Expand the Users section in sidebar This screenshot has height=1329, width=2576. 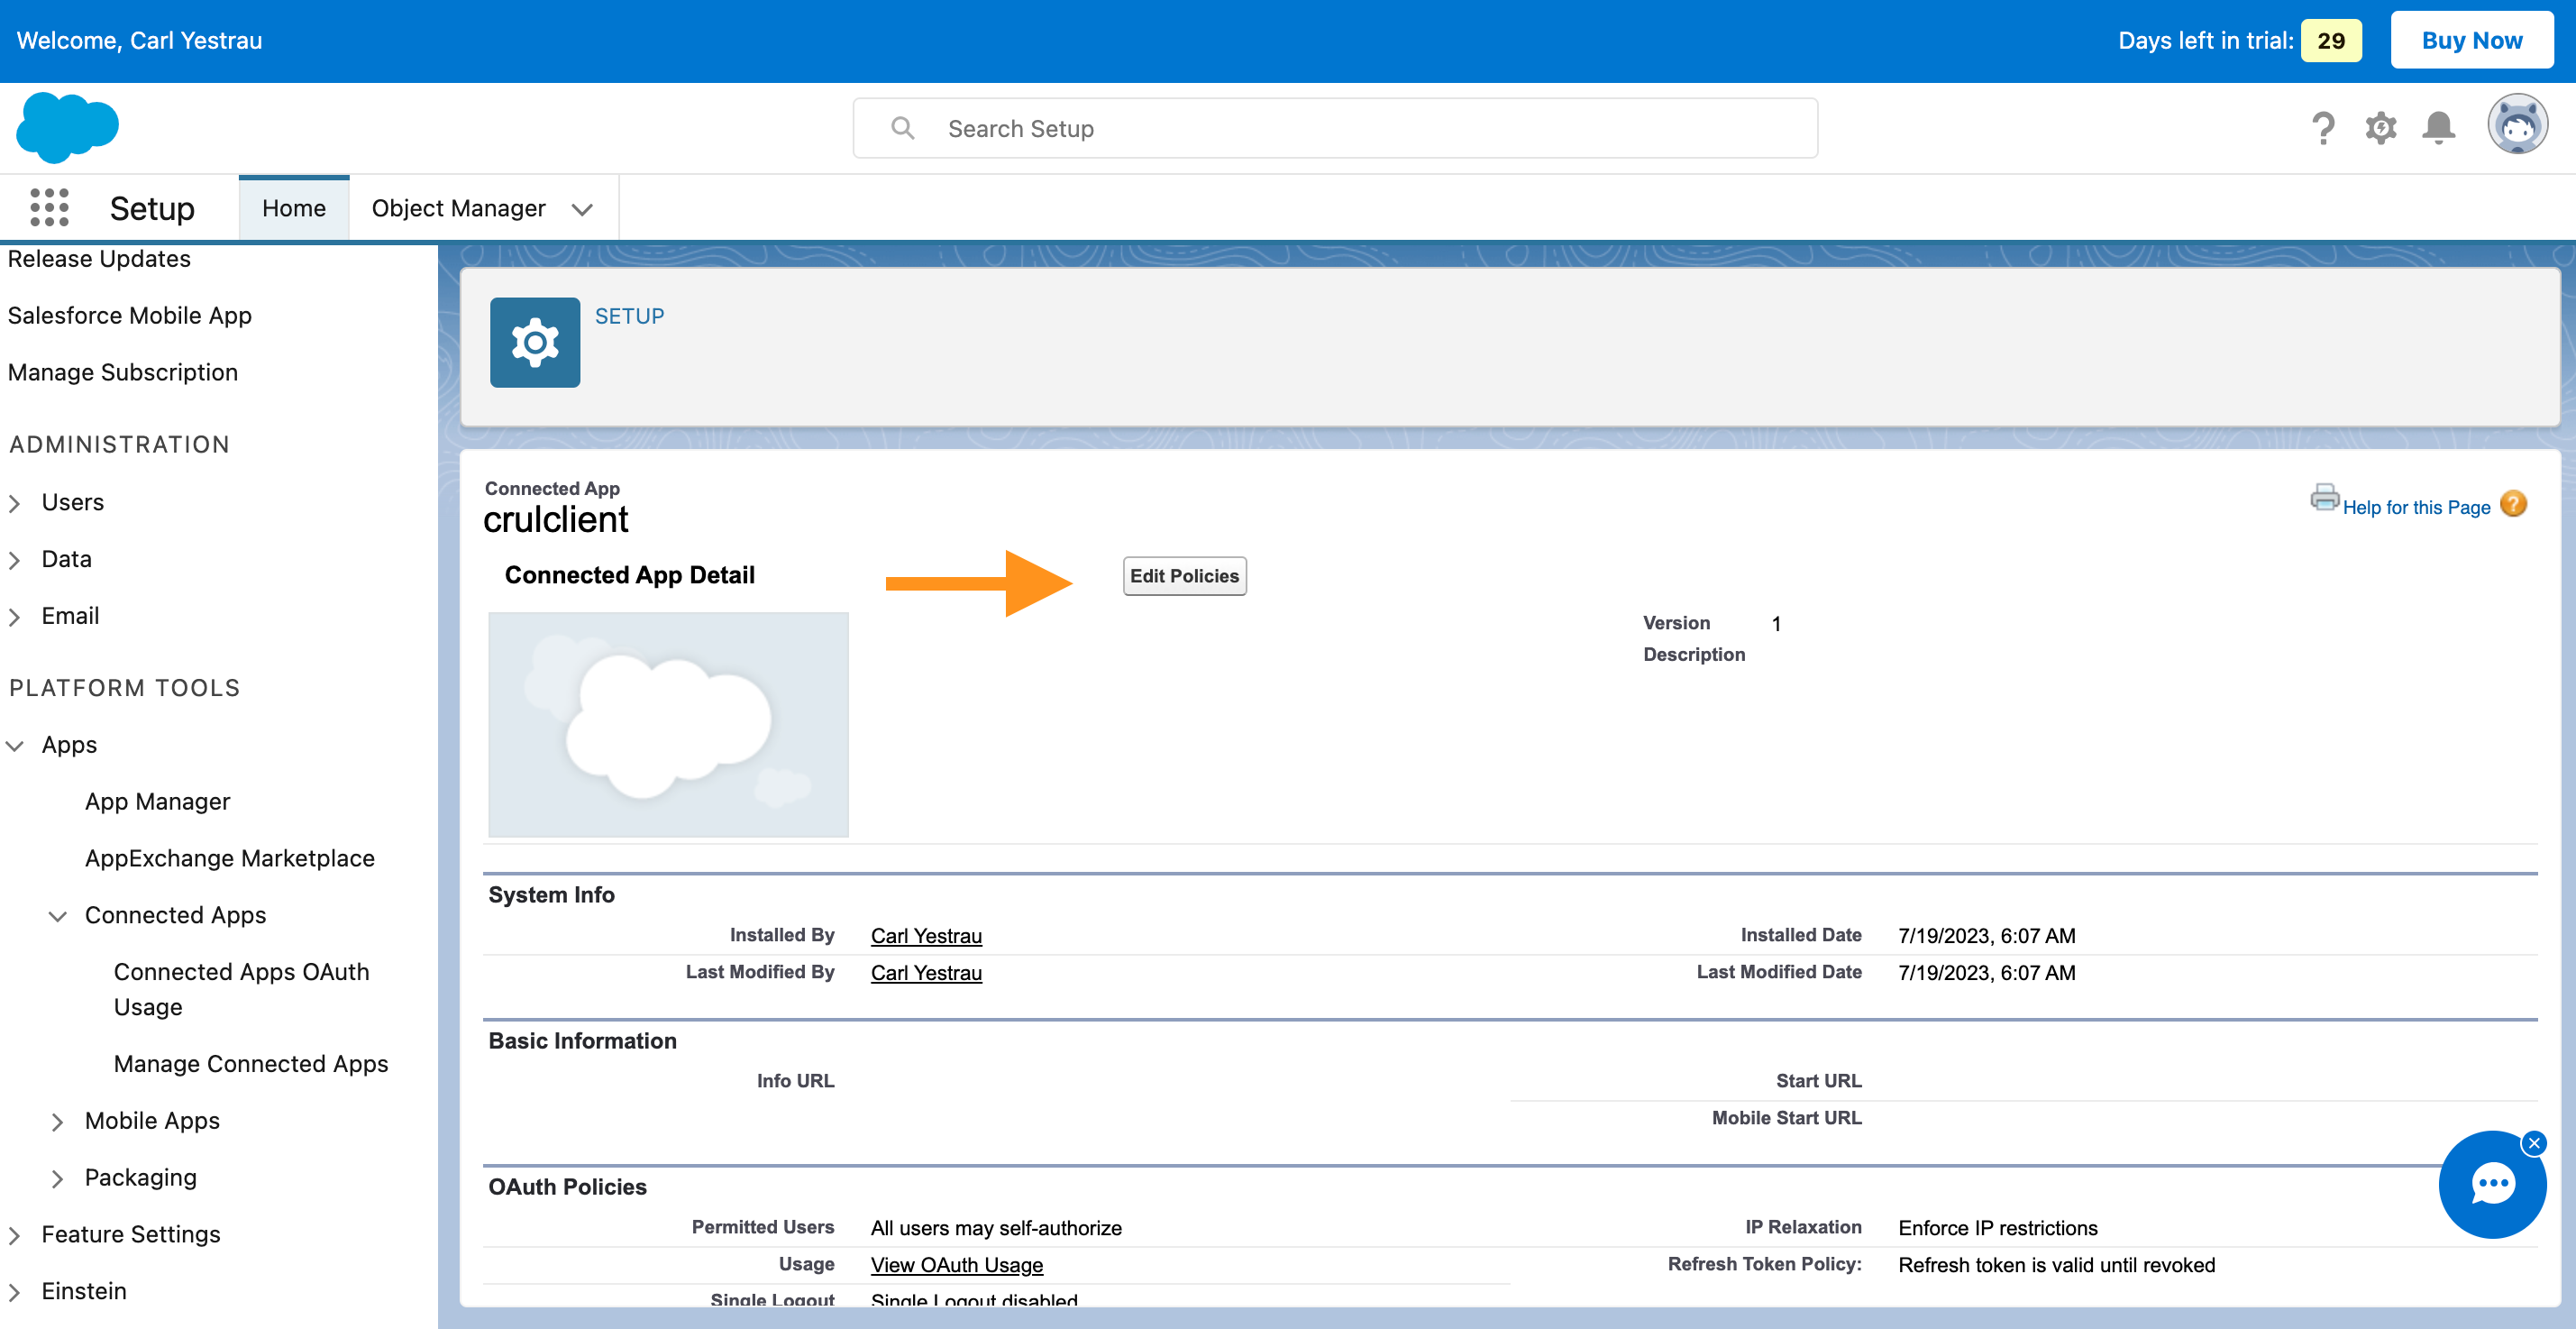tap(17, 500)
